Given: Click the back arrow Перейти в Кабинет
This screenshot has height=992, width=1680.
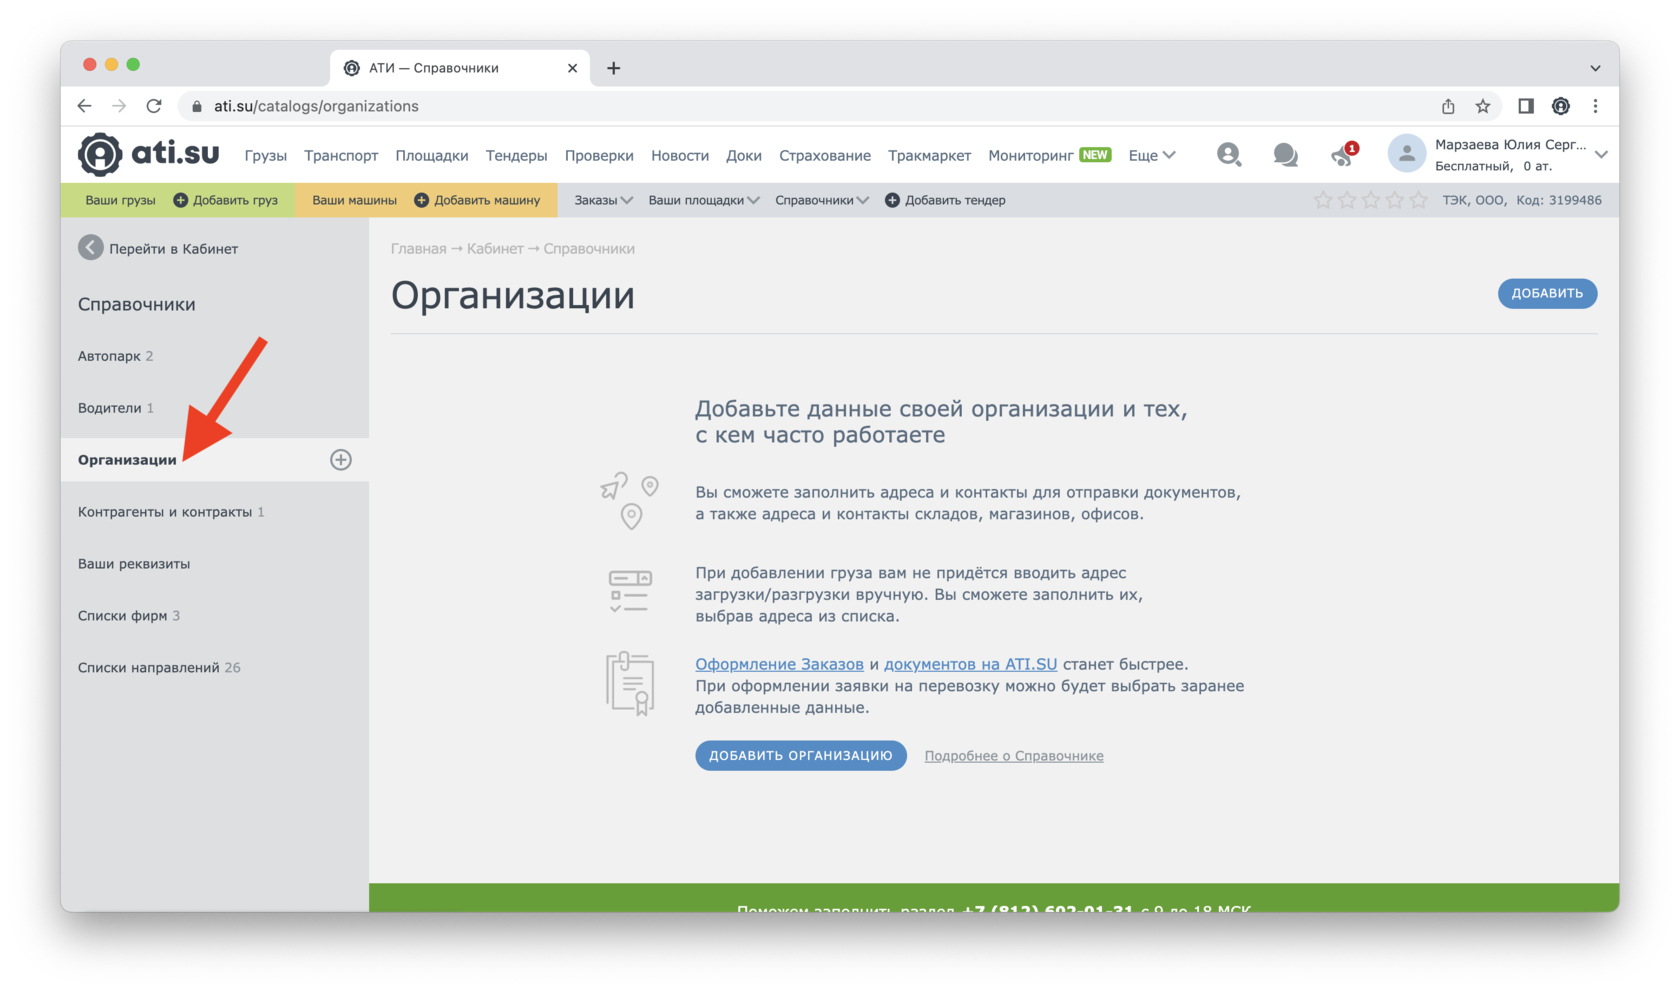Looking at the screenshot, I should tap(91, 248).
